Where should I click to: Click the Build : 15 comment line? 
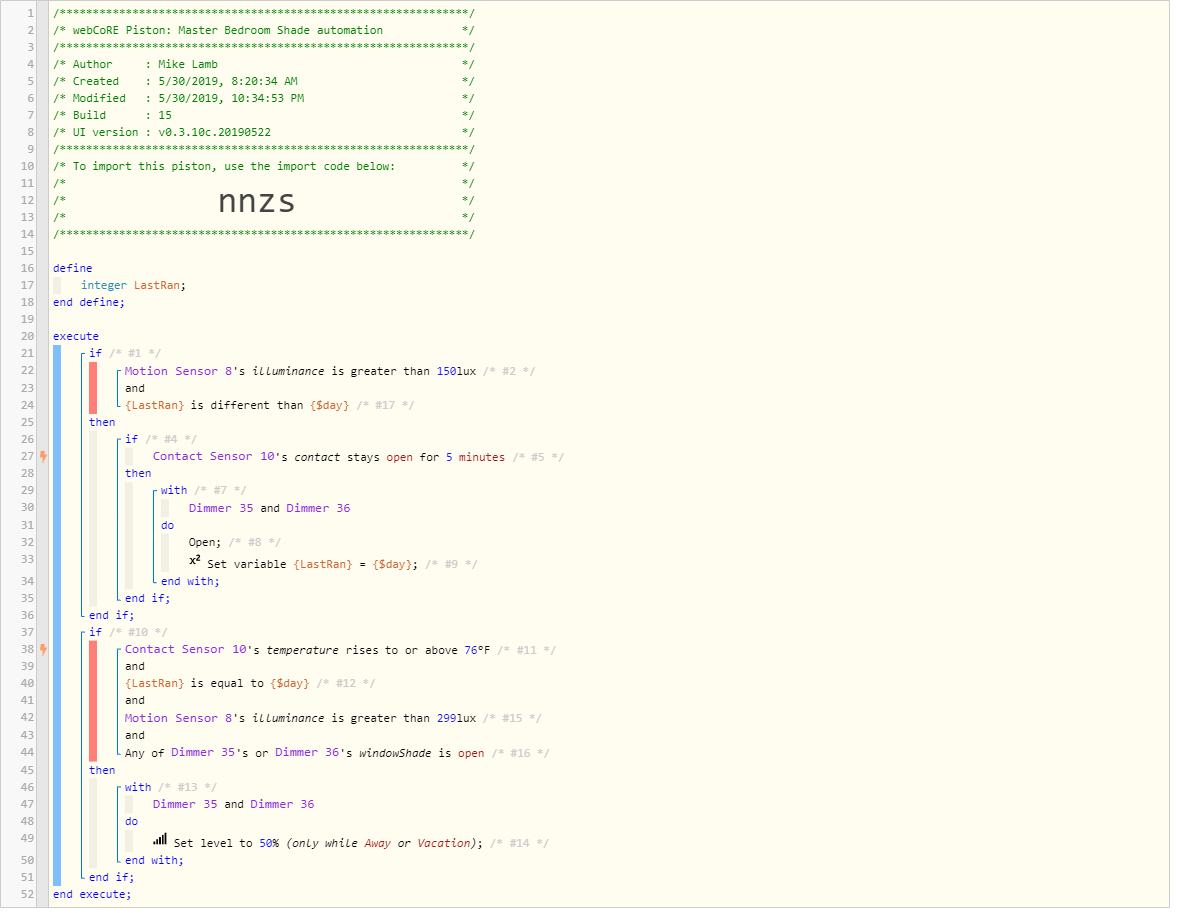coord(263,116)
